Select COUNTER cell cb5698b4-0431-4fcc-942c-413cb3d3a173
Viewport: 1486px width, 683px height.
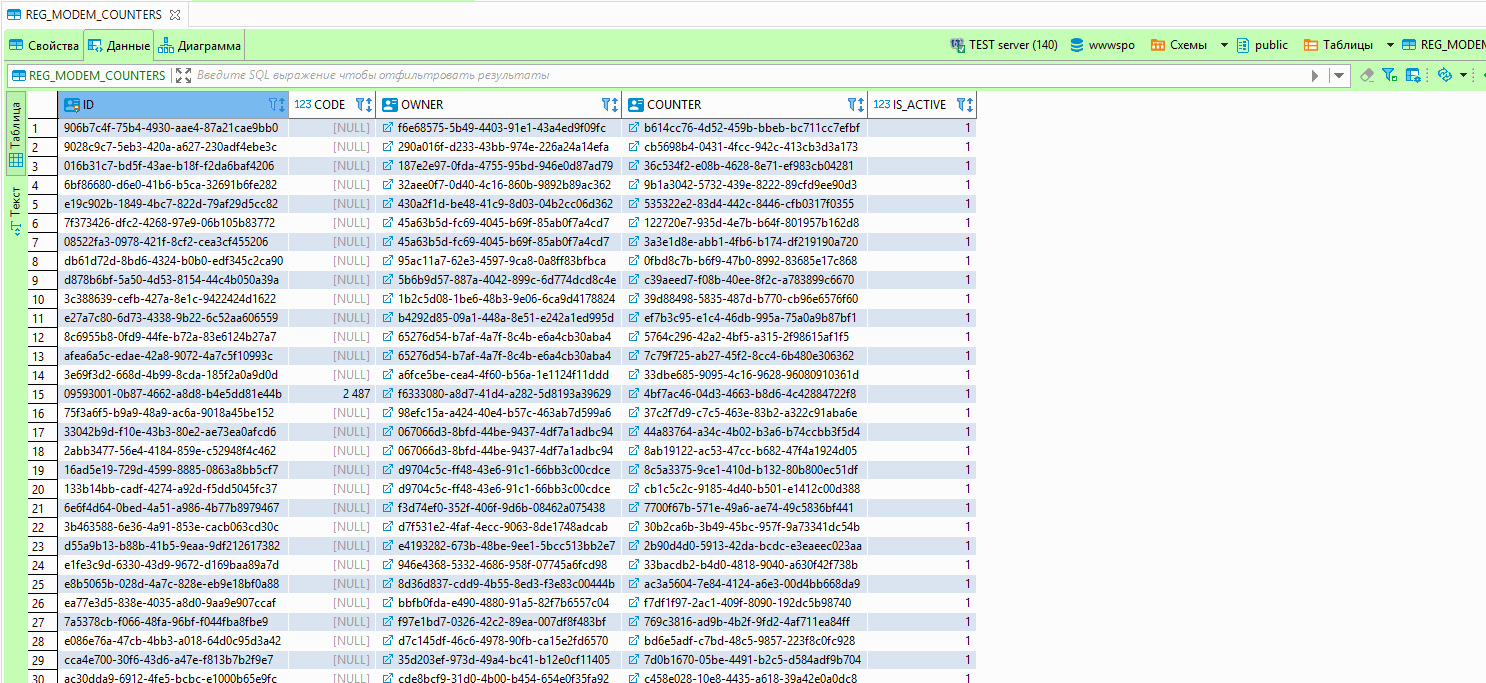tap(745, 147)
